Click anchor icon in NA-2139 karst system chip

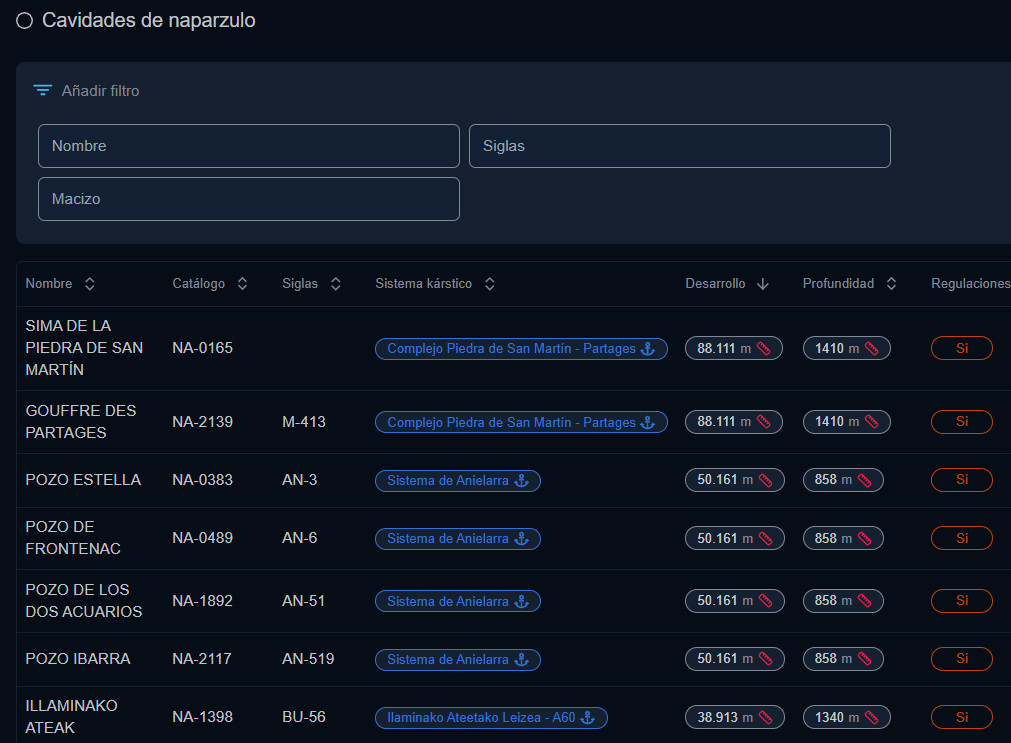[x=647, y=422]
